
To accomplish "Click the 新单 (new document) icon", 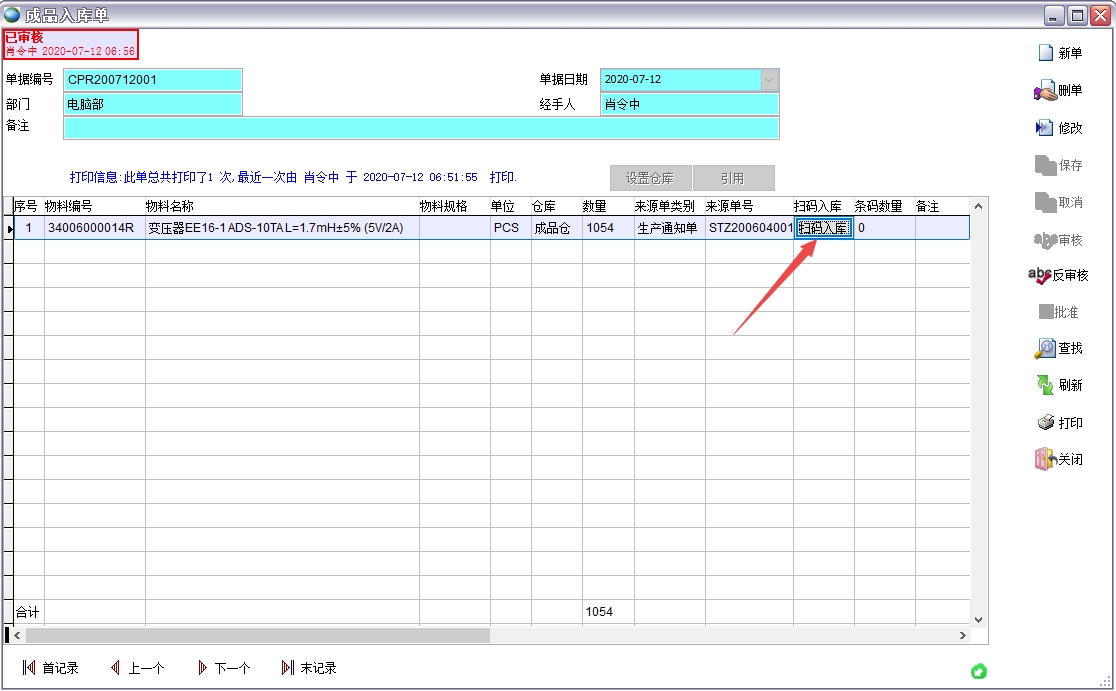I will pos(1046,53).
